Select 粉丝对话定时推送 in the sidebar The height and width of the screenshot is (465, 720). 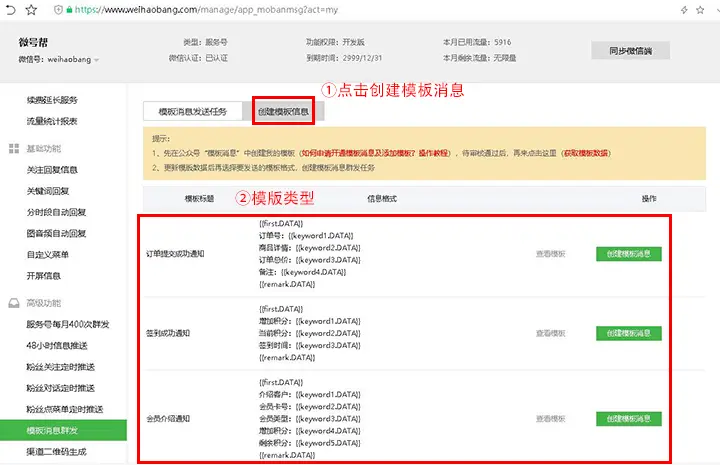coord(61,388)
